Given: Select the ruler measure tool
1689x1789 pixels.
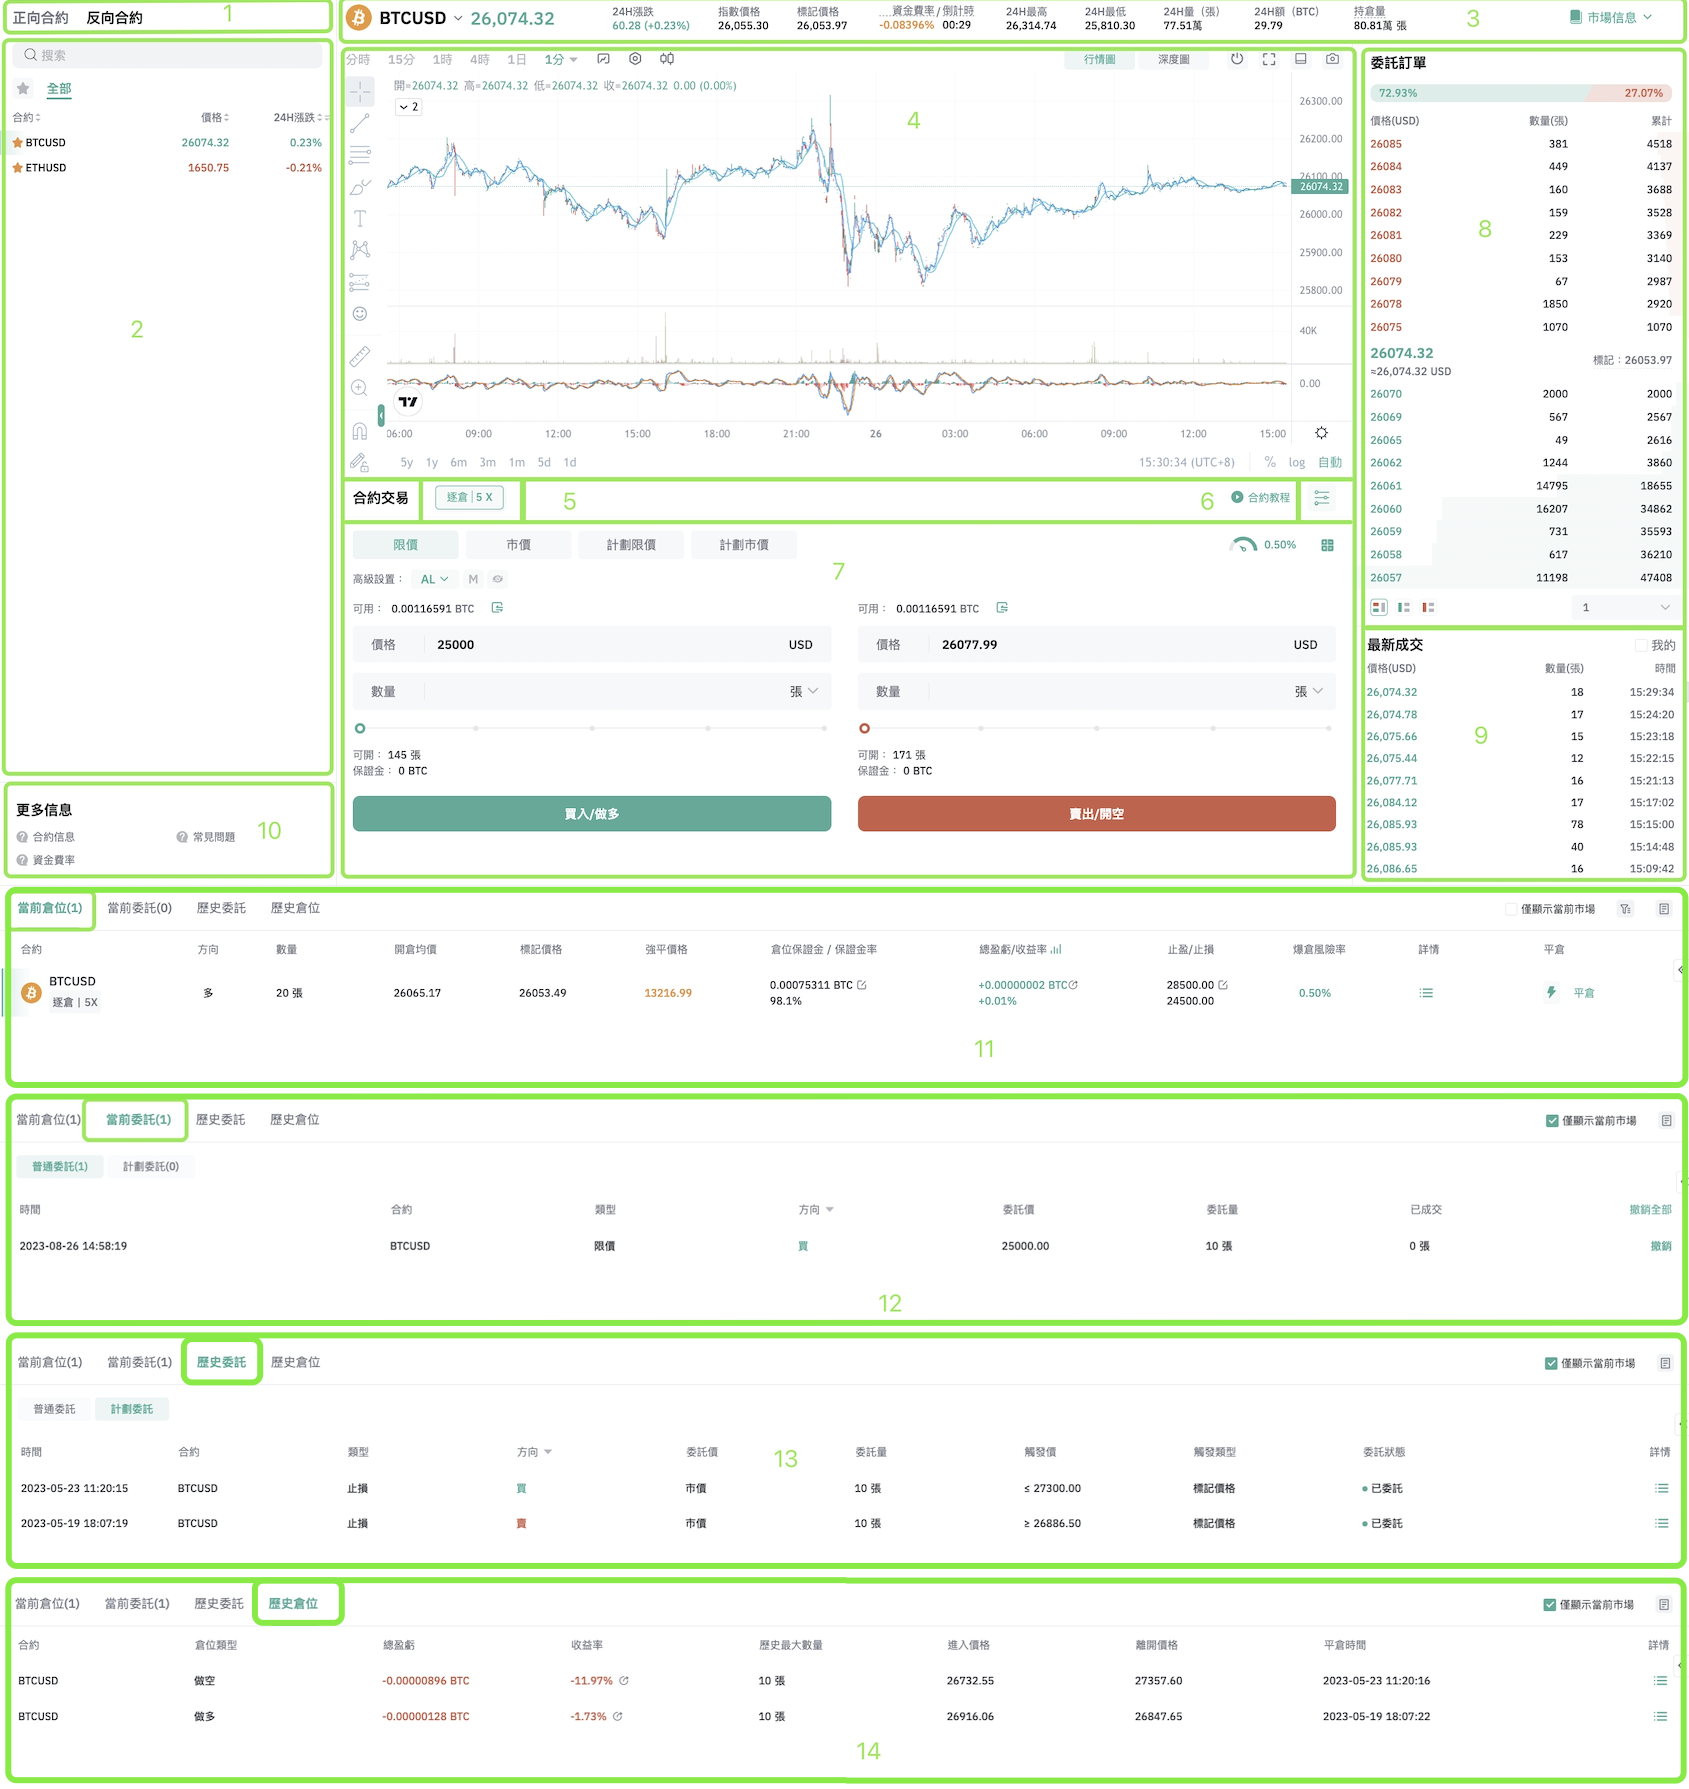Looking at the screenshot, I should click(x=360, y=356).
